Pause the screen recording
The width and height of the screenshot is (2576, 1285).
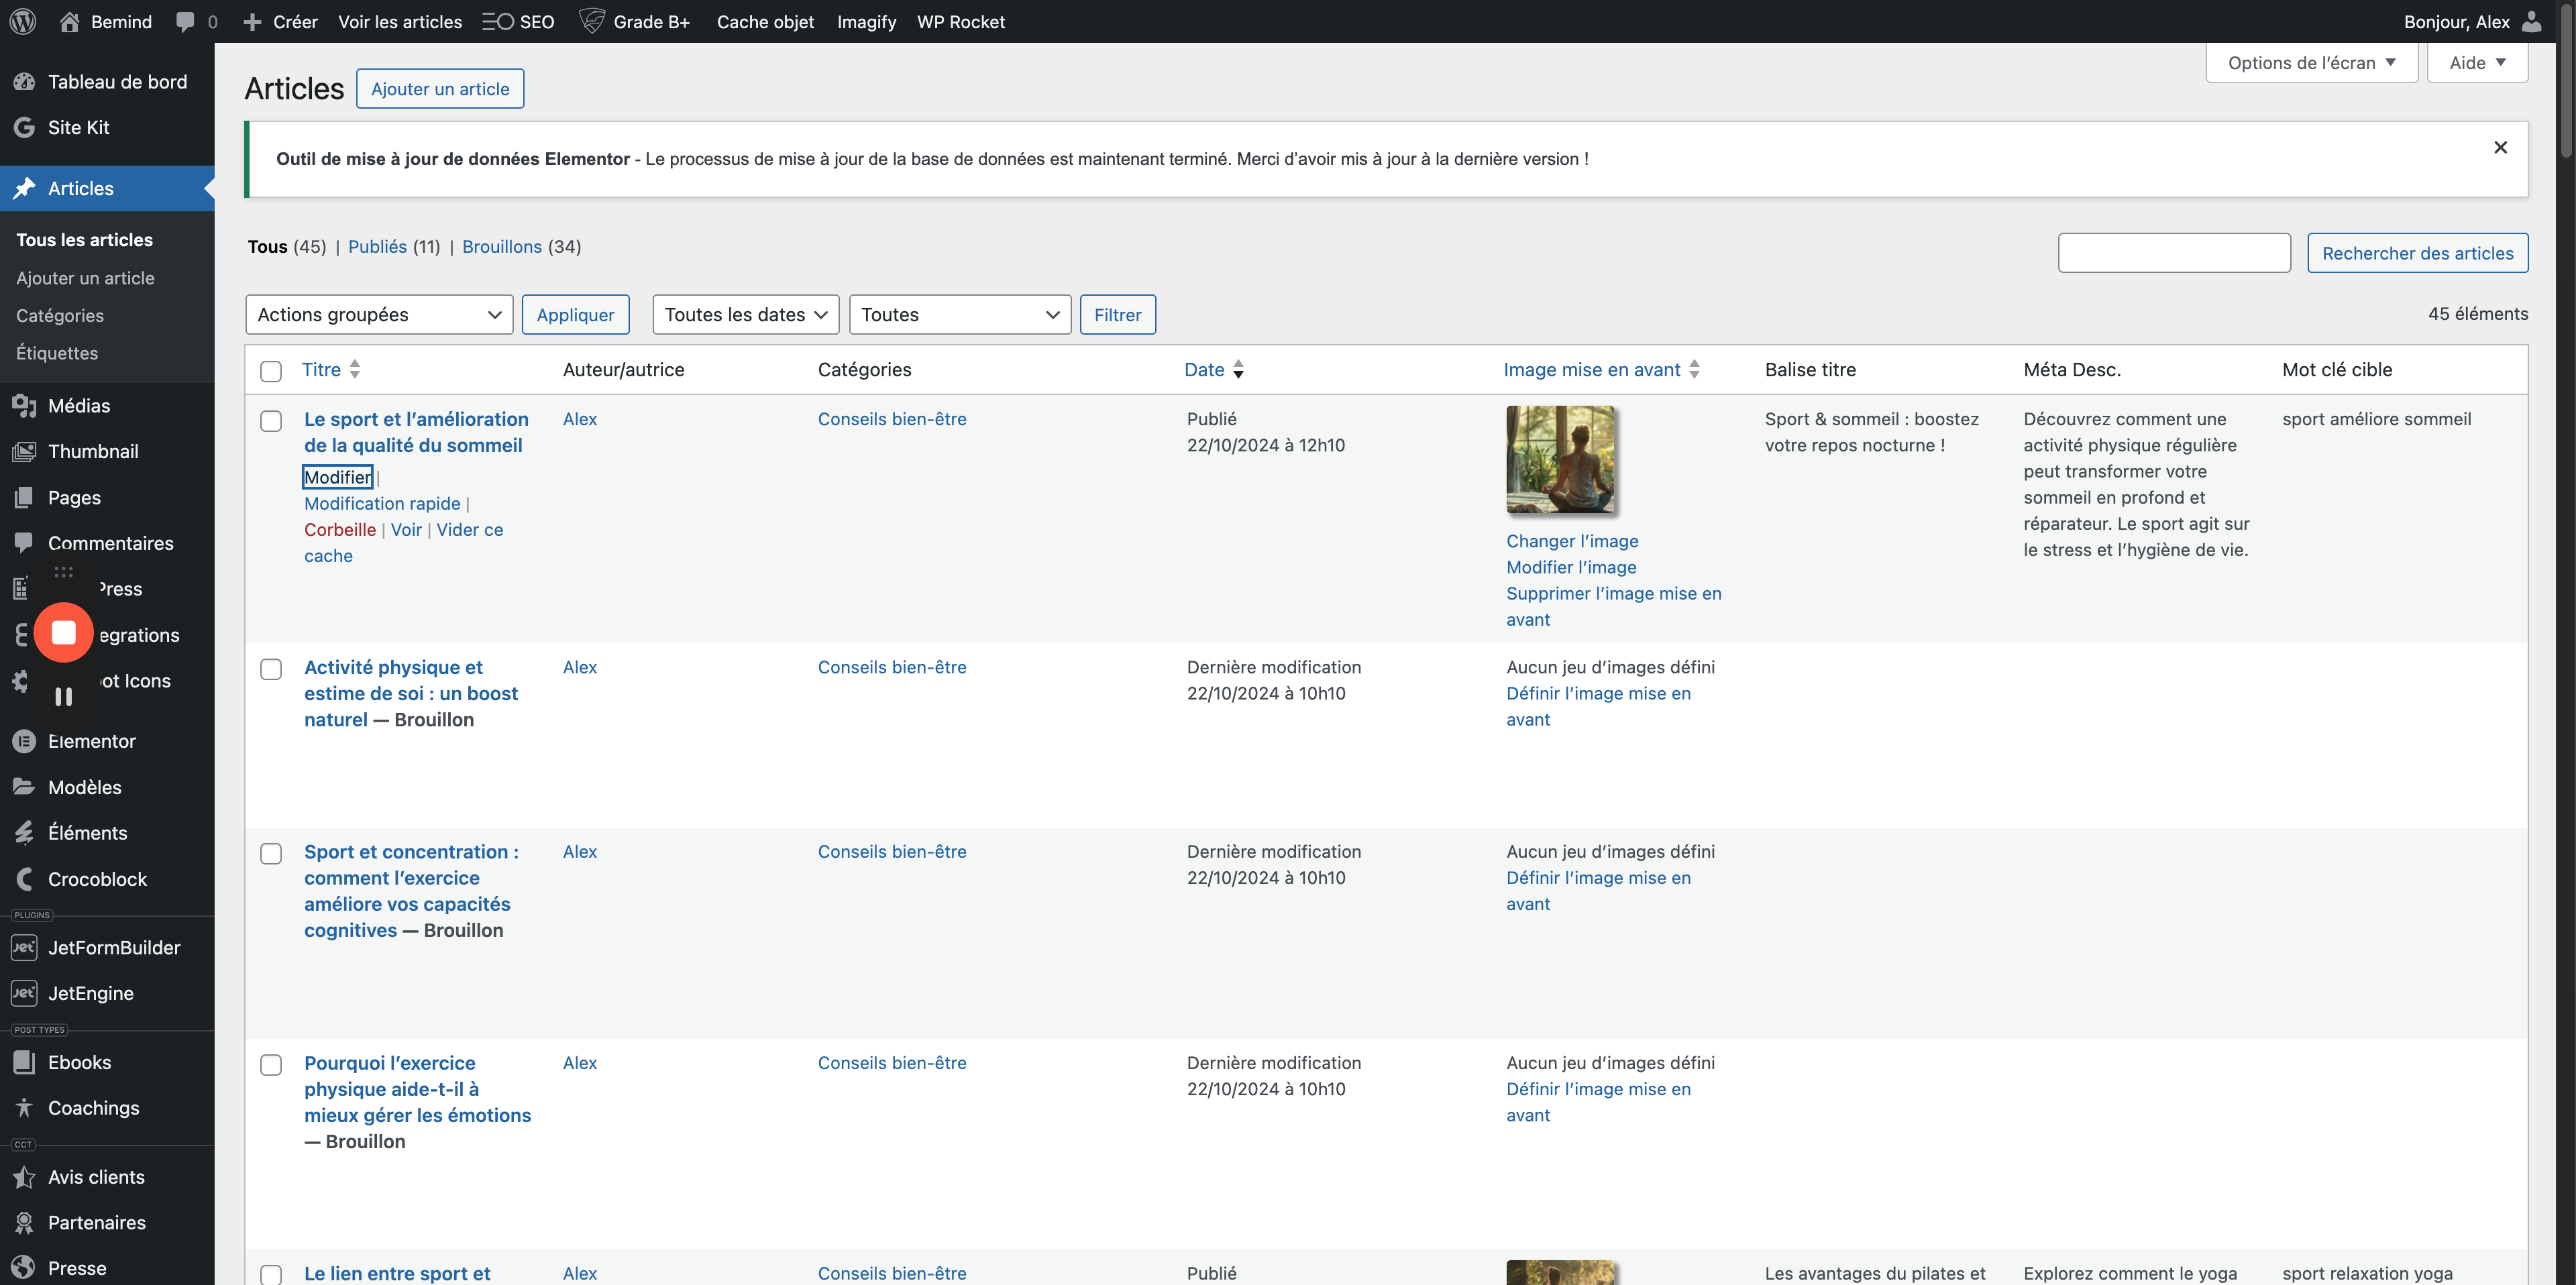[x=64, y=697]
